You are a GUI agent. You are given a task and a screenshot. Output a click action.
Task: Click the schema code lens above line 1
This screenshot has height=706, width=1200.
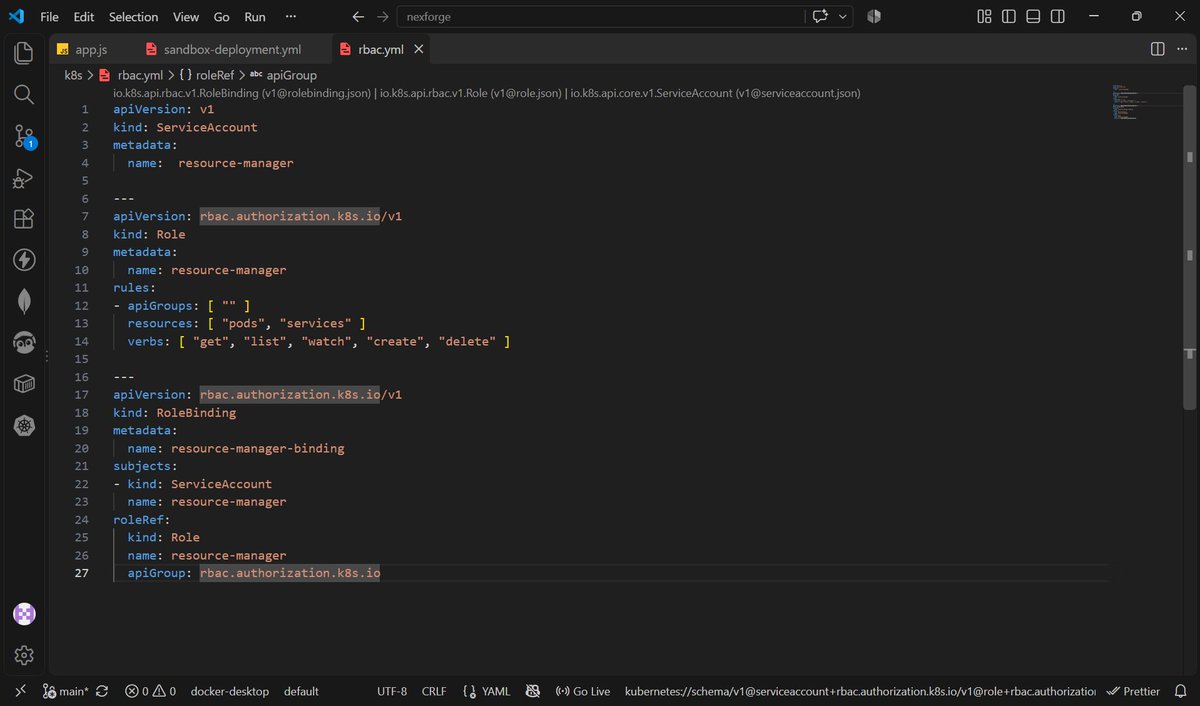coord(487,93)
